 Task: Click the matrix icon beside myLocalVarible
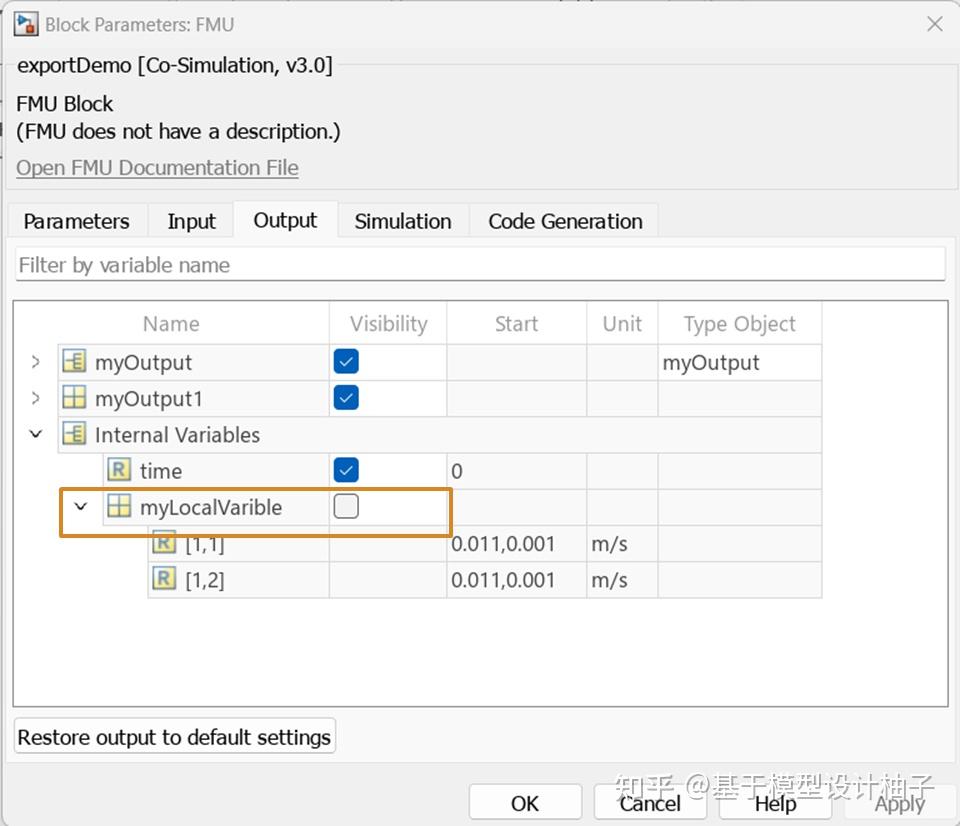tap(118, 507)
